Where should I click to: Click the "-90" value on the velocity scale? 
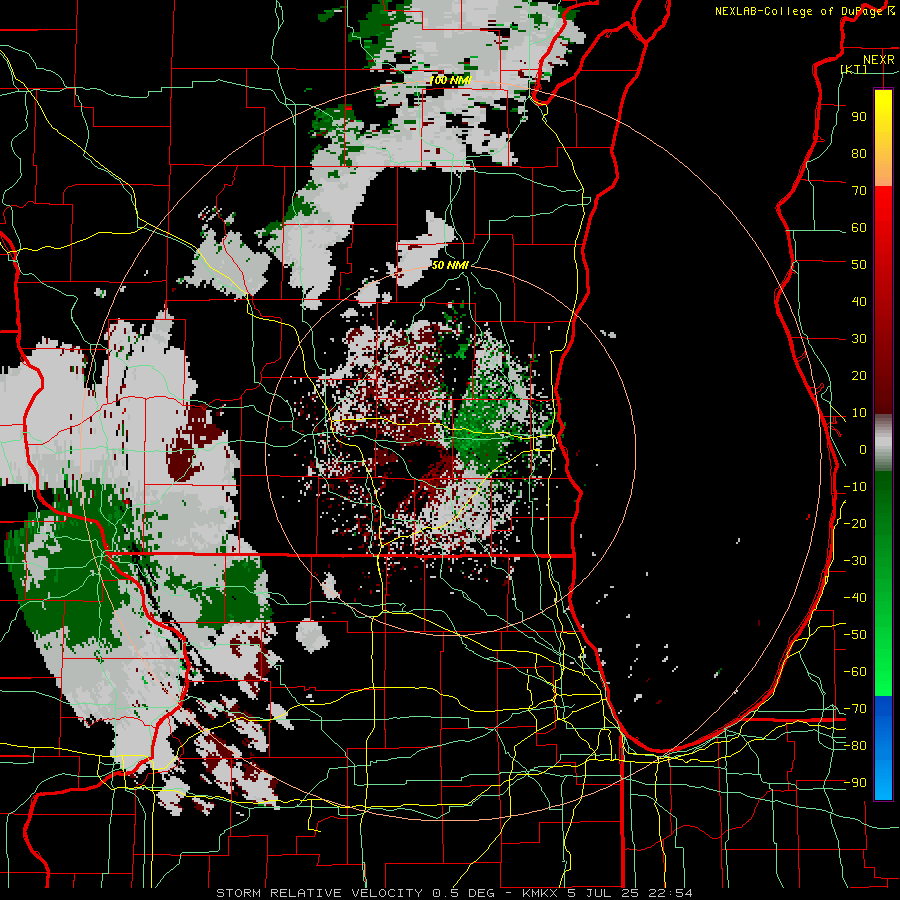855,783
